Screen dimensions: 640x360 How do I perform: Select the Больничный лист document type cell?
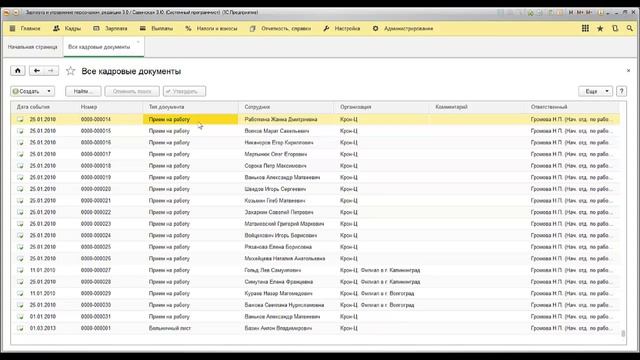(170, 328)
